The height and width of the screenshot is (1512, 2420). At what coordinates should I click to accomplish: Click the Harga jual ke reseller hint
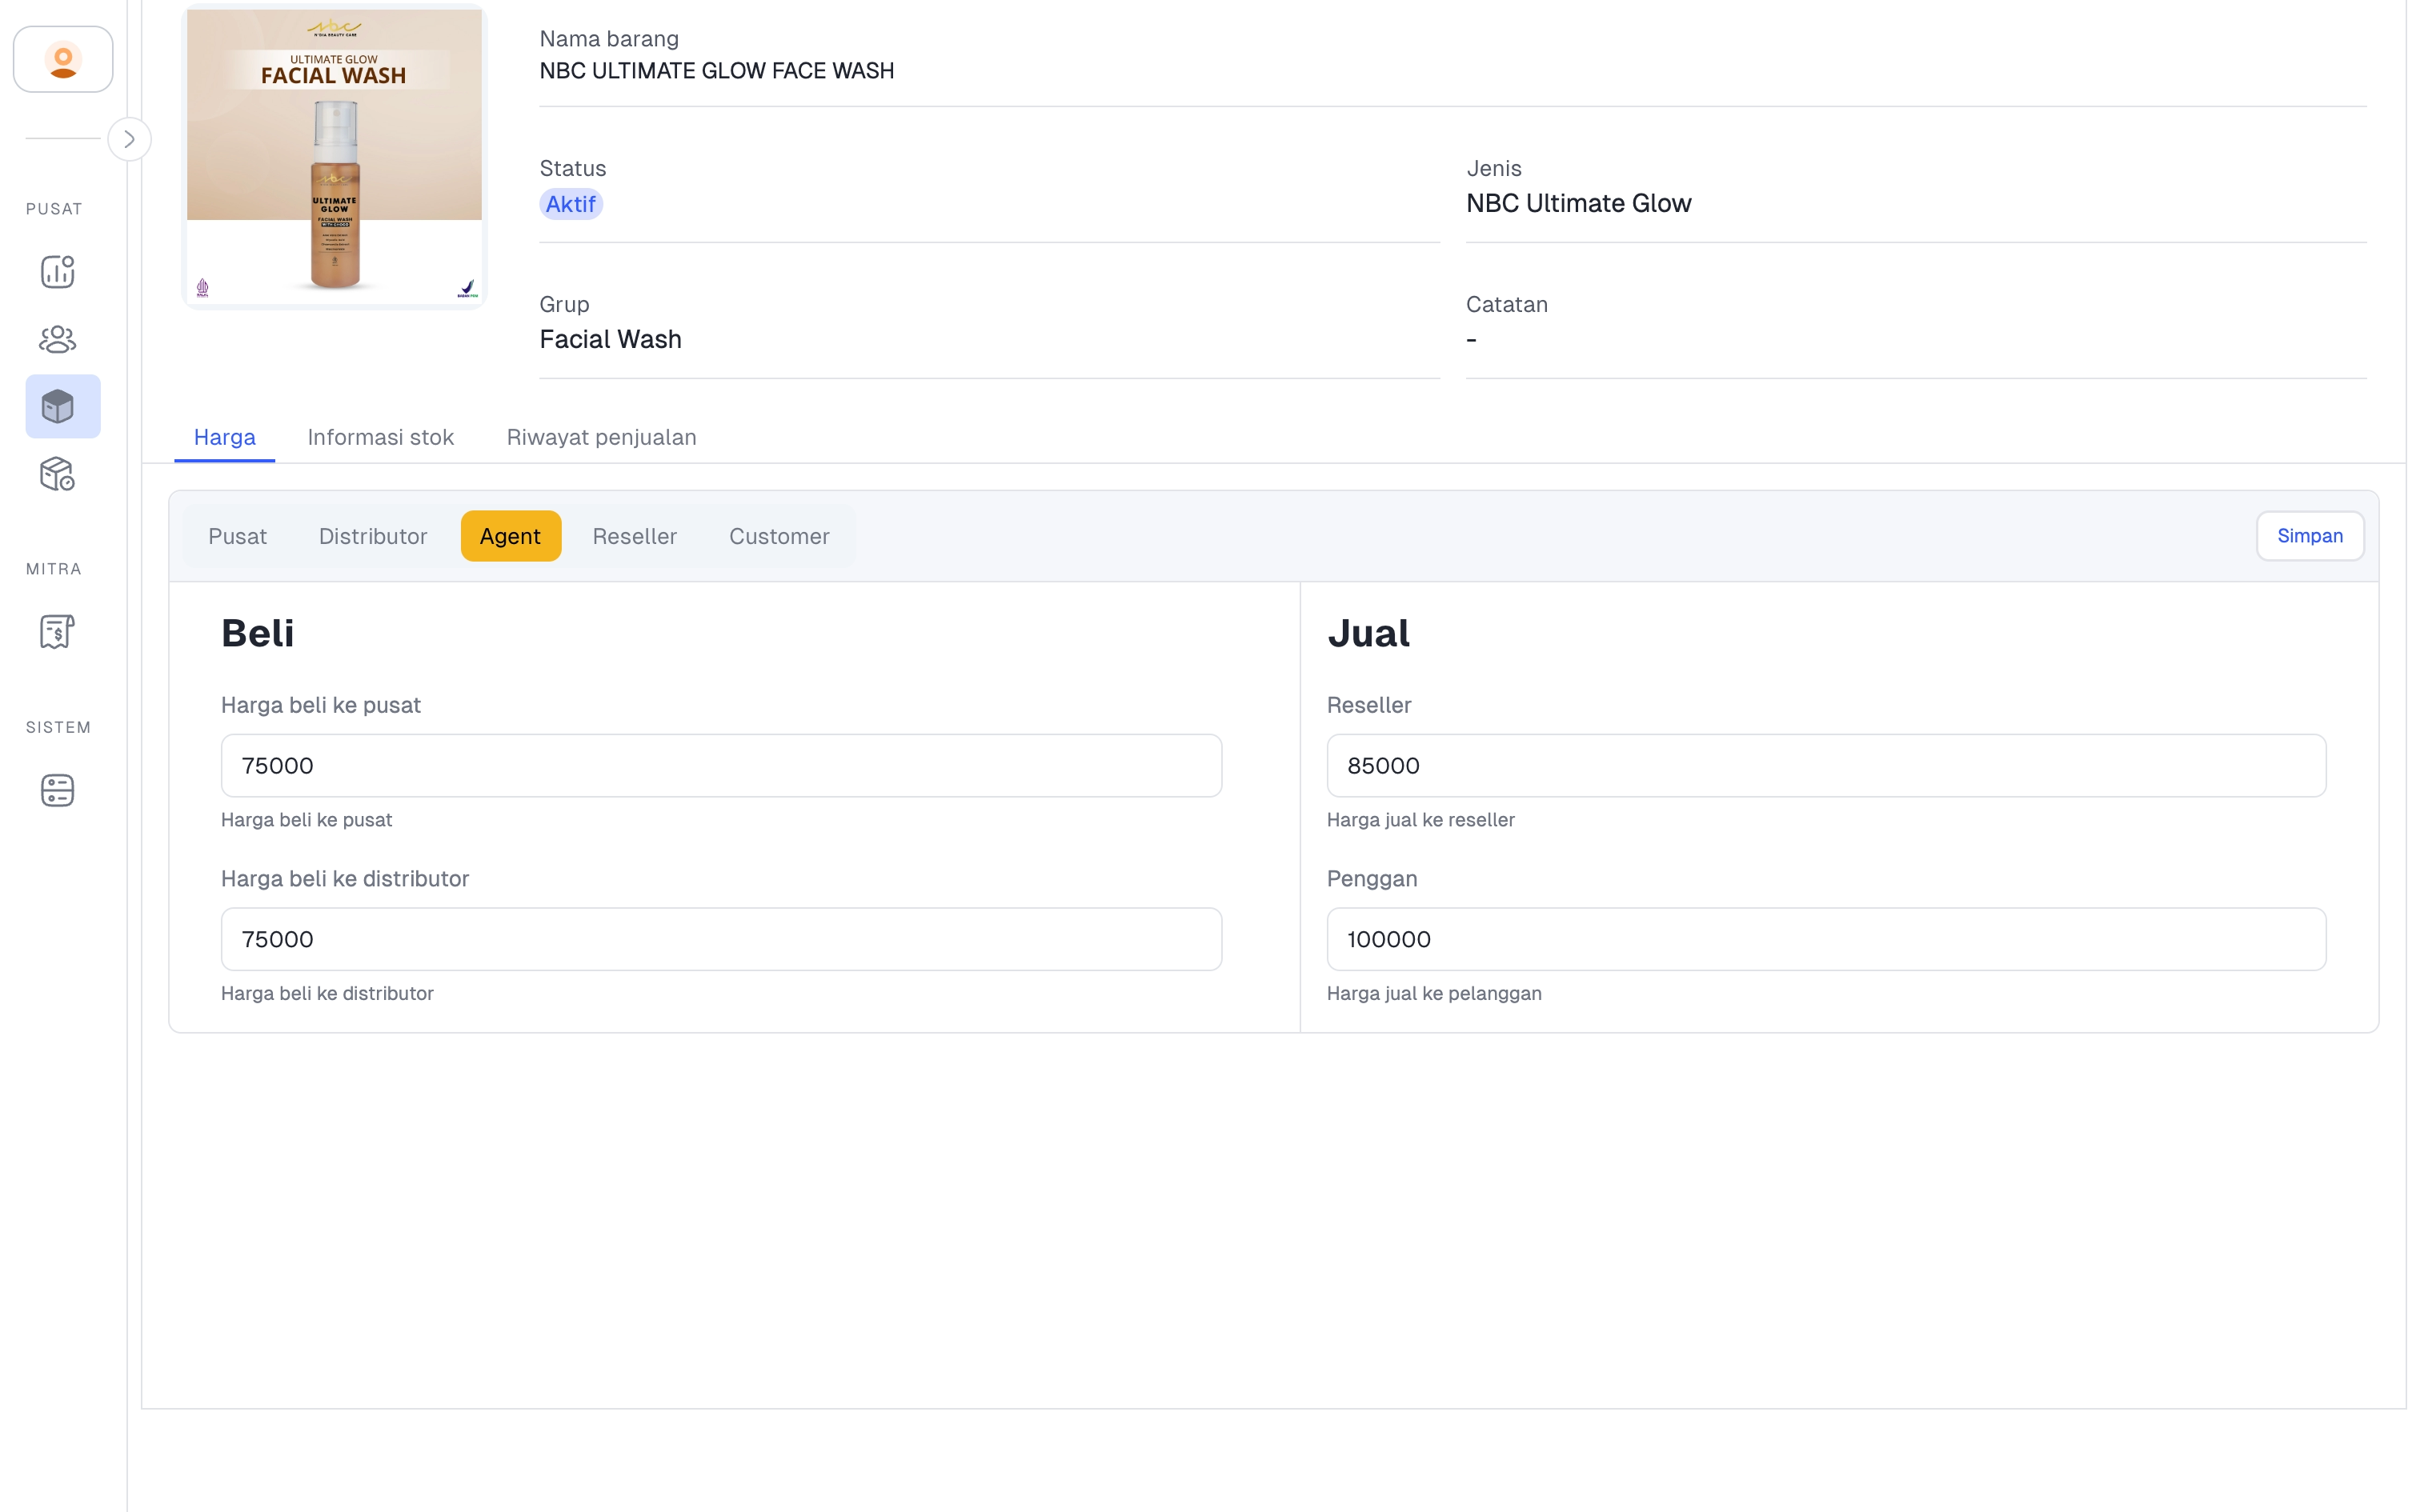tap(1420, 820)
